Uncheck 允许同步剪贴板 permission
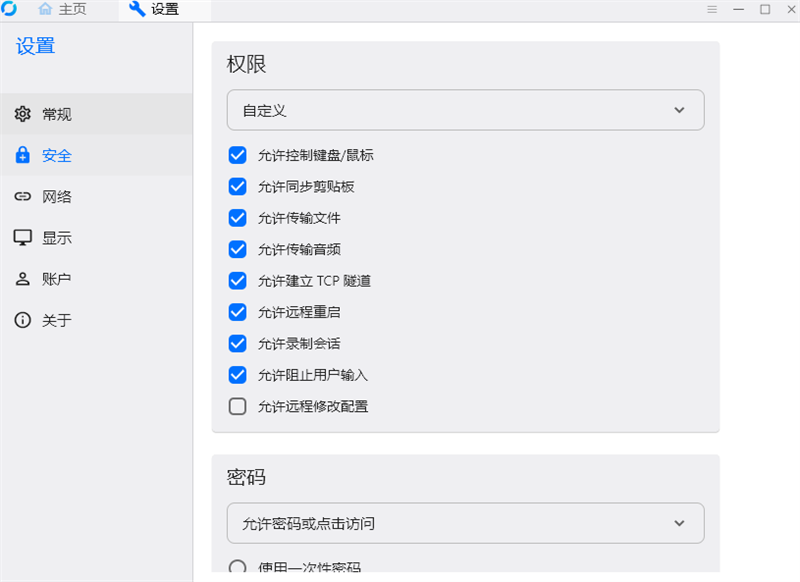This screenshot has width=800, height=582. (237, 186)
